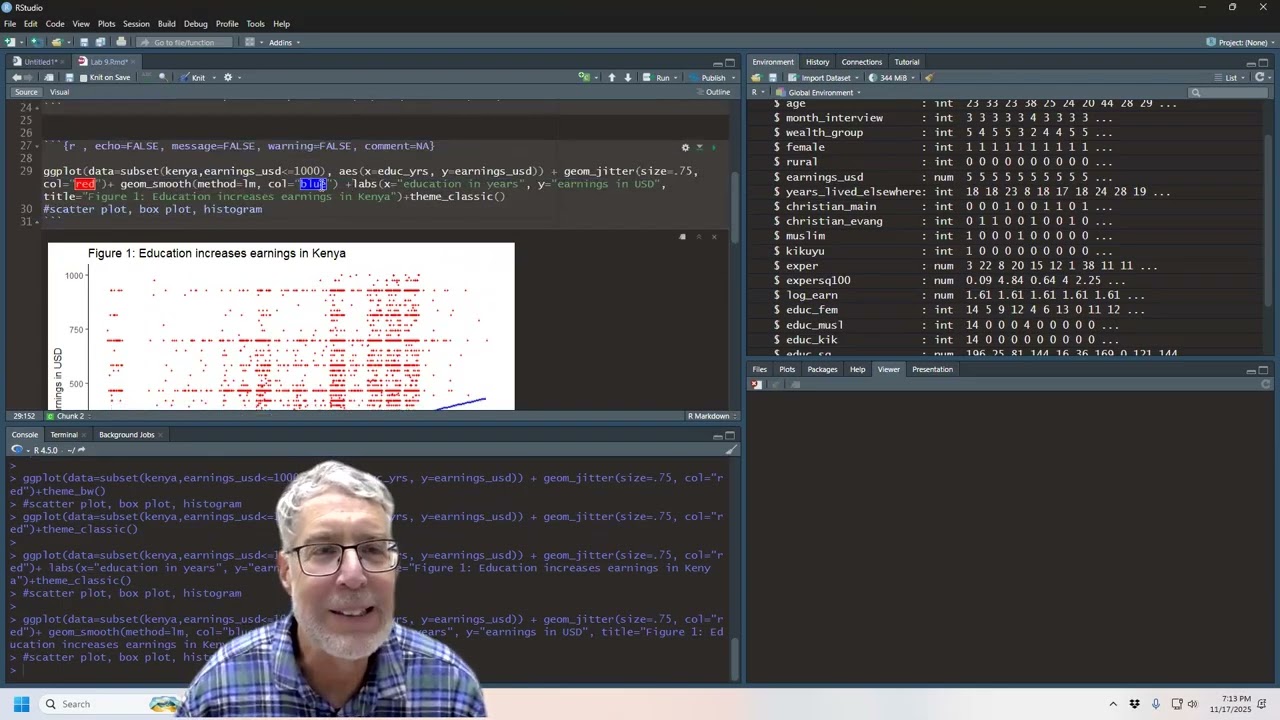The width and height of the screenshot is (1280, 720).
Task: Switch editor to Source mode
Action: point(26,92)
